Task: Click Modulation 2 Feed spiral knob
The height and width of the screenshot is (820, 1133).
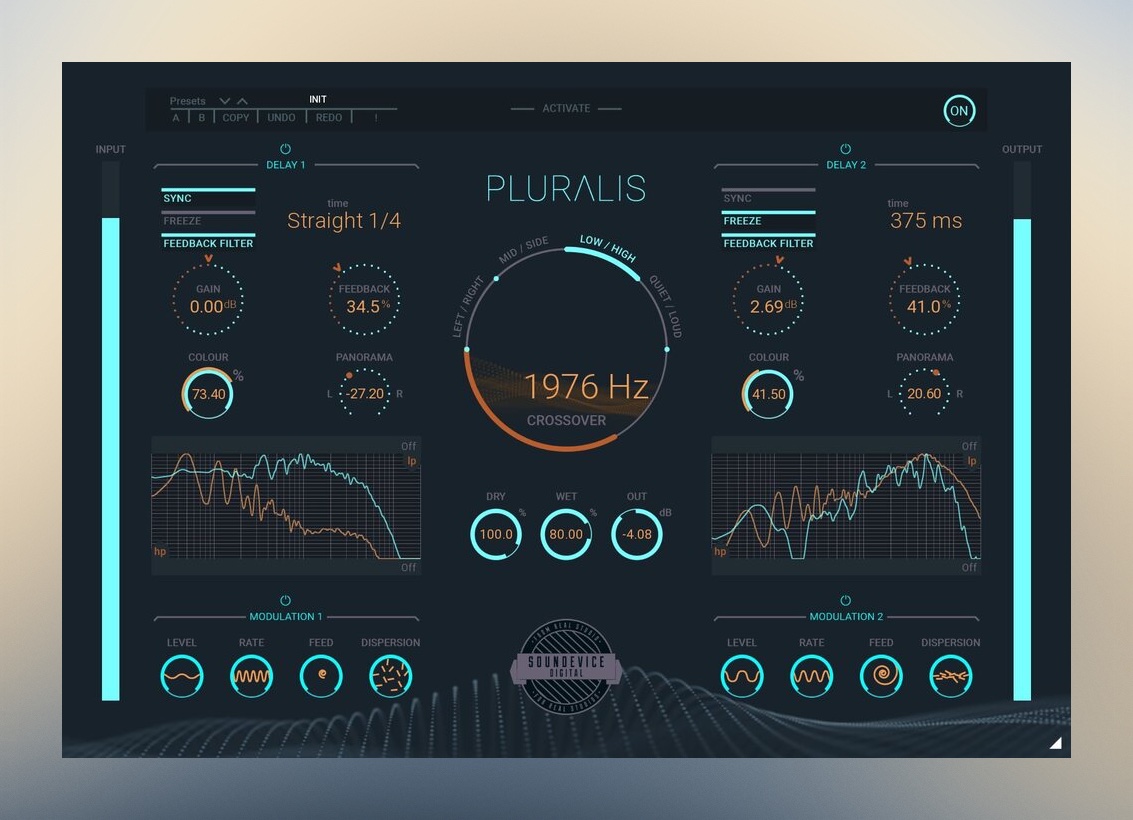Action: [881, 677]
